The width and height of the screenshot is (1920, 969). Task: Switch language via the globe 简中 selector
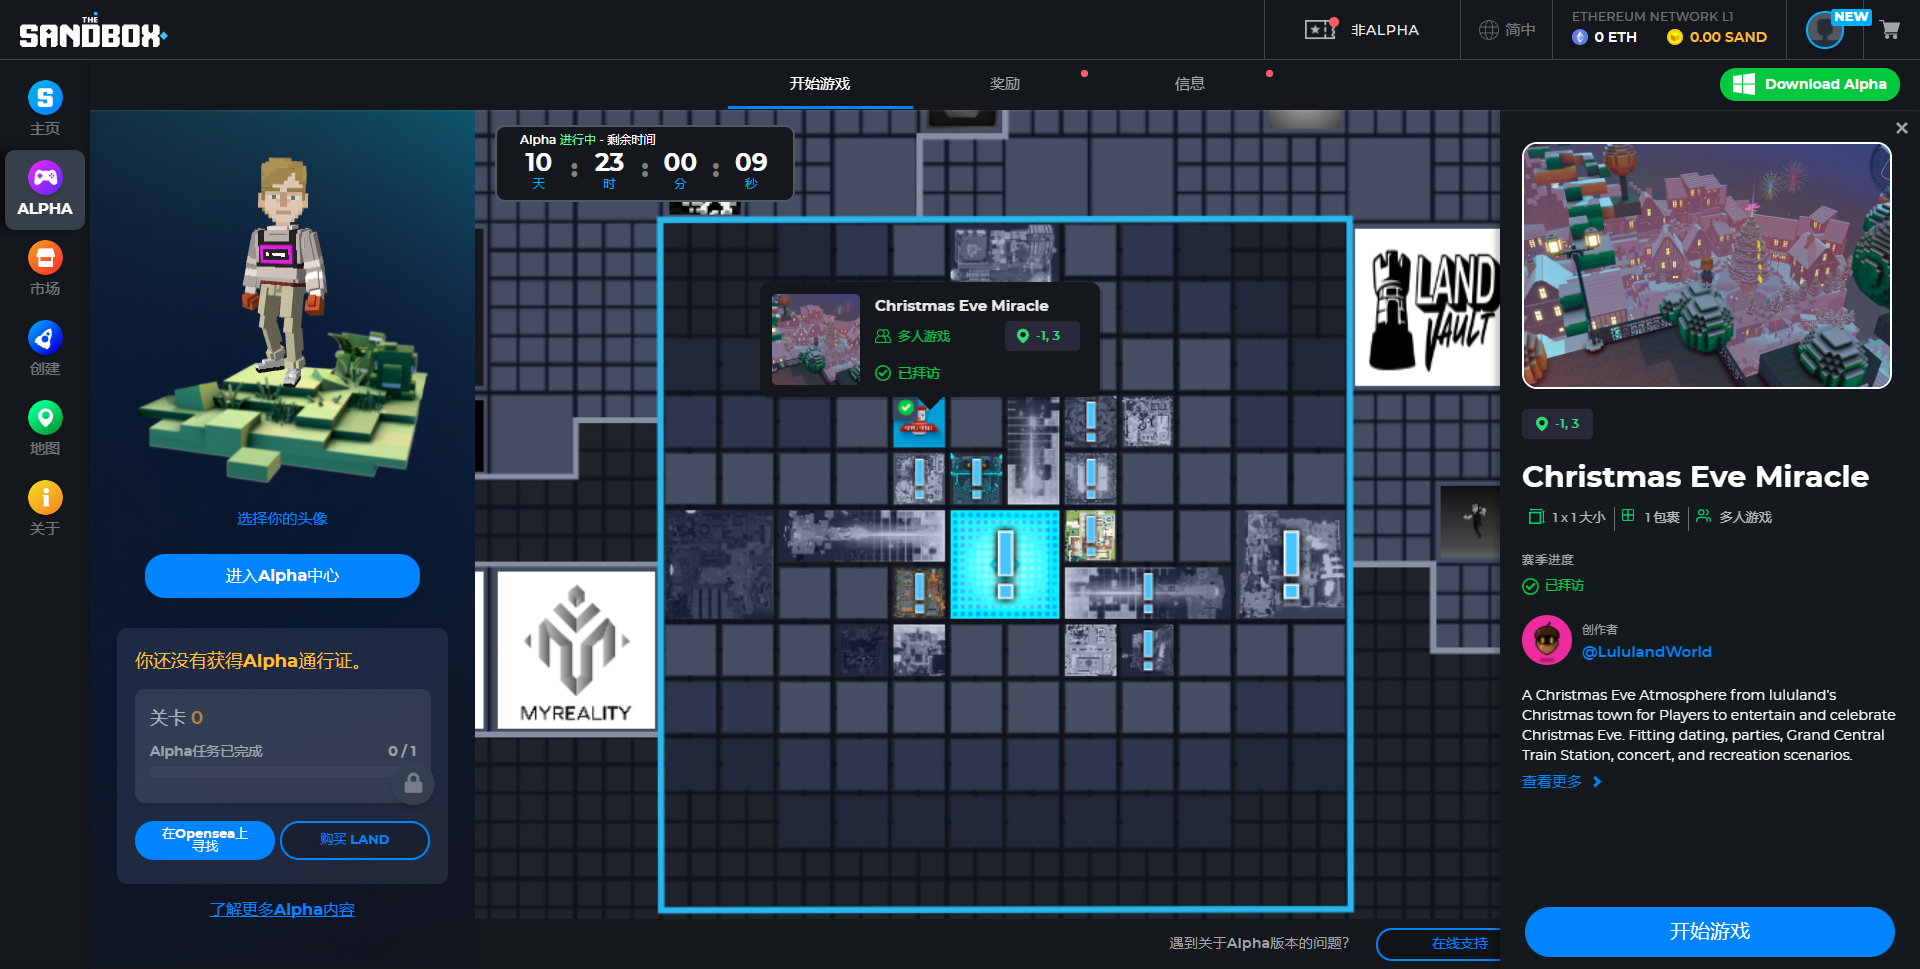(x=1507, y=30)
